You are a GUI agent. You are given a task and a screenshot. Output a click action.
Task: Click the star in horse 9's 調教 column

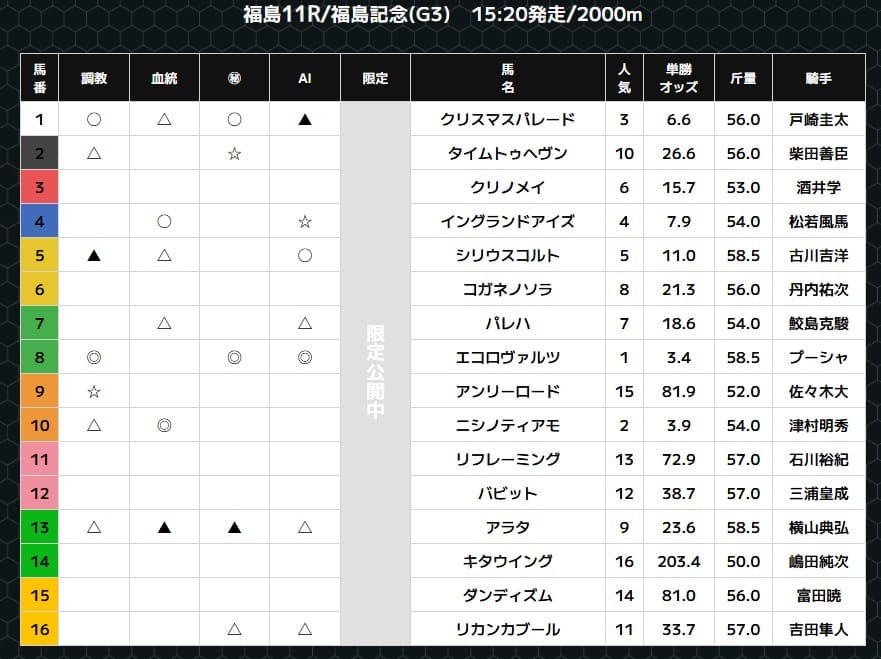click(94, 392)
